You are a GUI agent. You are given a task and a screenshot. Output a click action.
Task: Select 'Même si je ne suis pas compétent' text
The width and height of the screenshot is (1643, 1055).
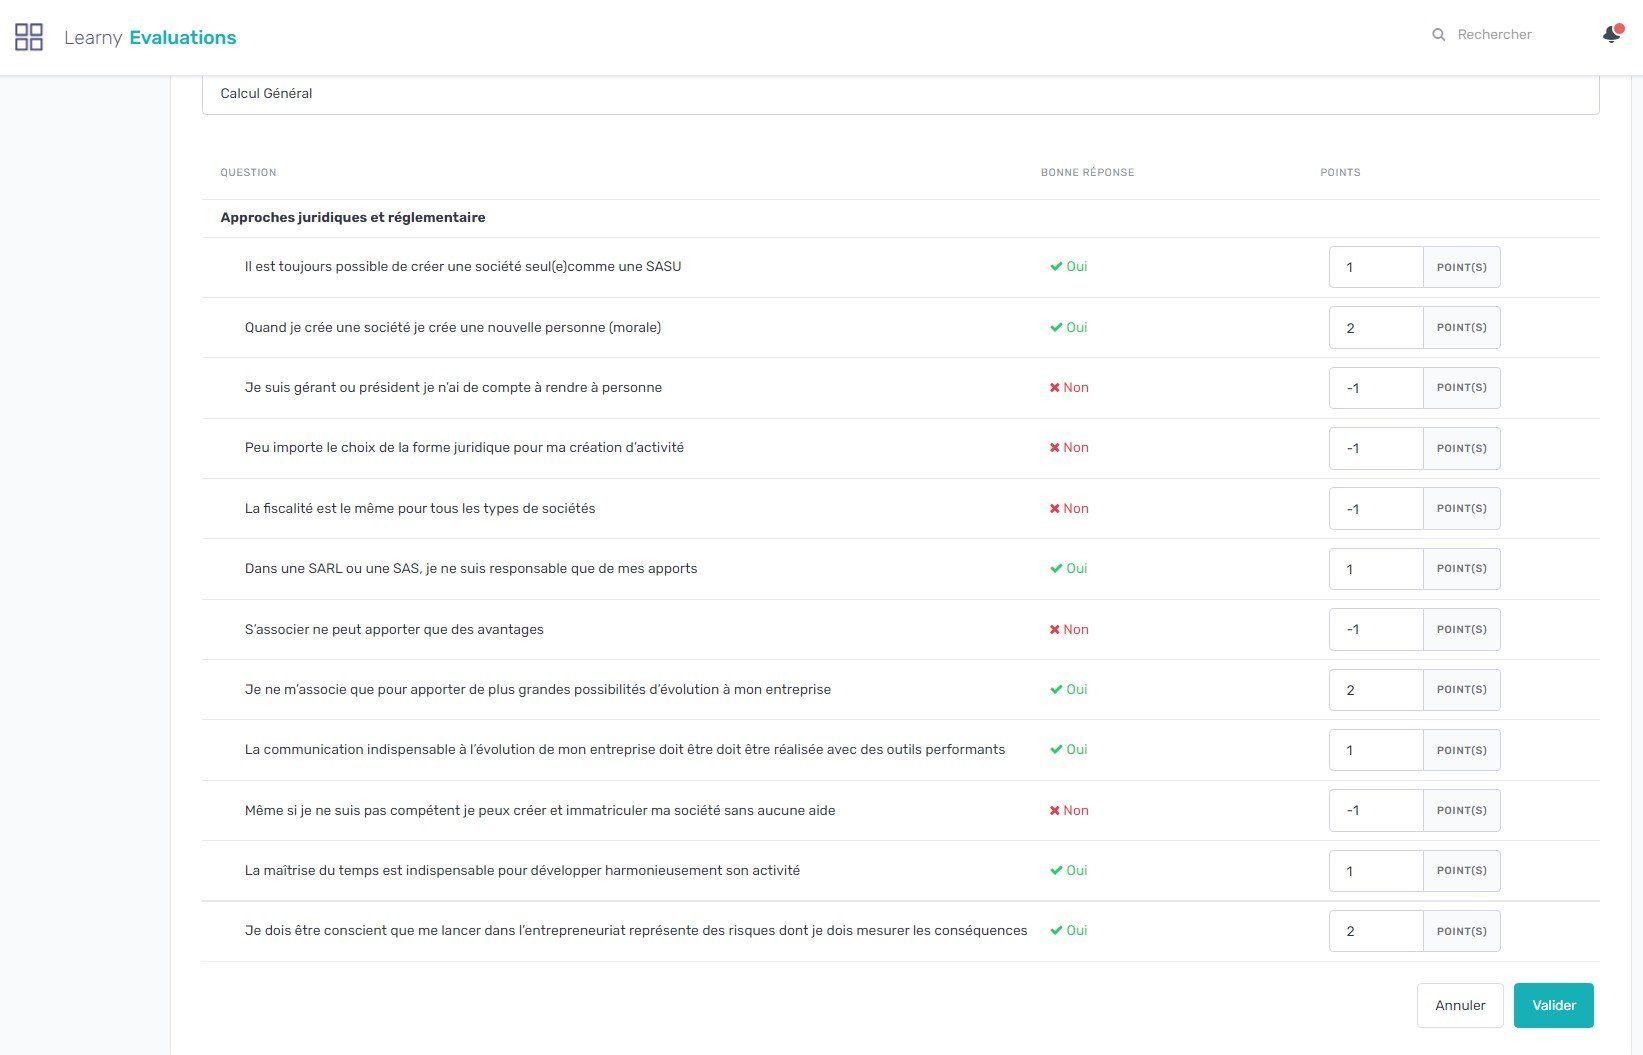[540, 811]
